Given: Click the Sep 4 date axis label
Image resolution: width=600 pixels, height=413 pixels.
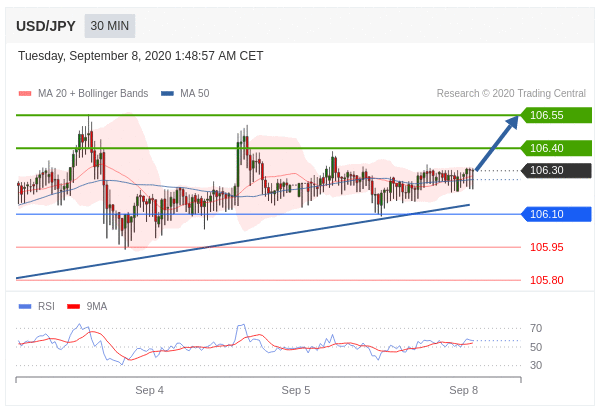Looking at the screenshot, I should click(x=150, y=390).
